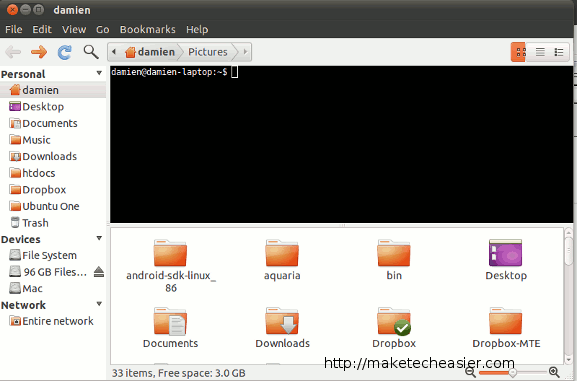The width and height of the screenshot is (577, 381).
Task: Switch to icon view mode
Action: (x=519, y=52)
